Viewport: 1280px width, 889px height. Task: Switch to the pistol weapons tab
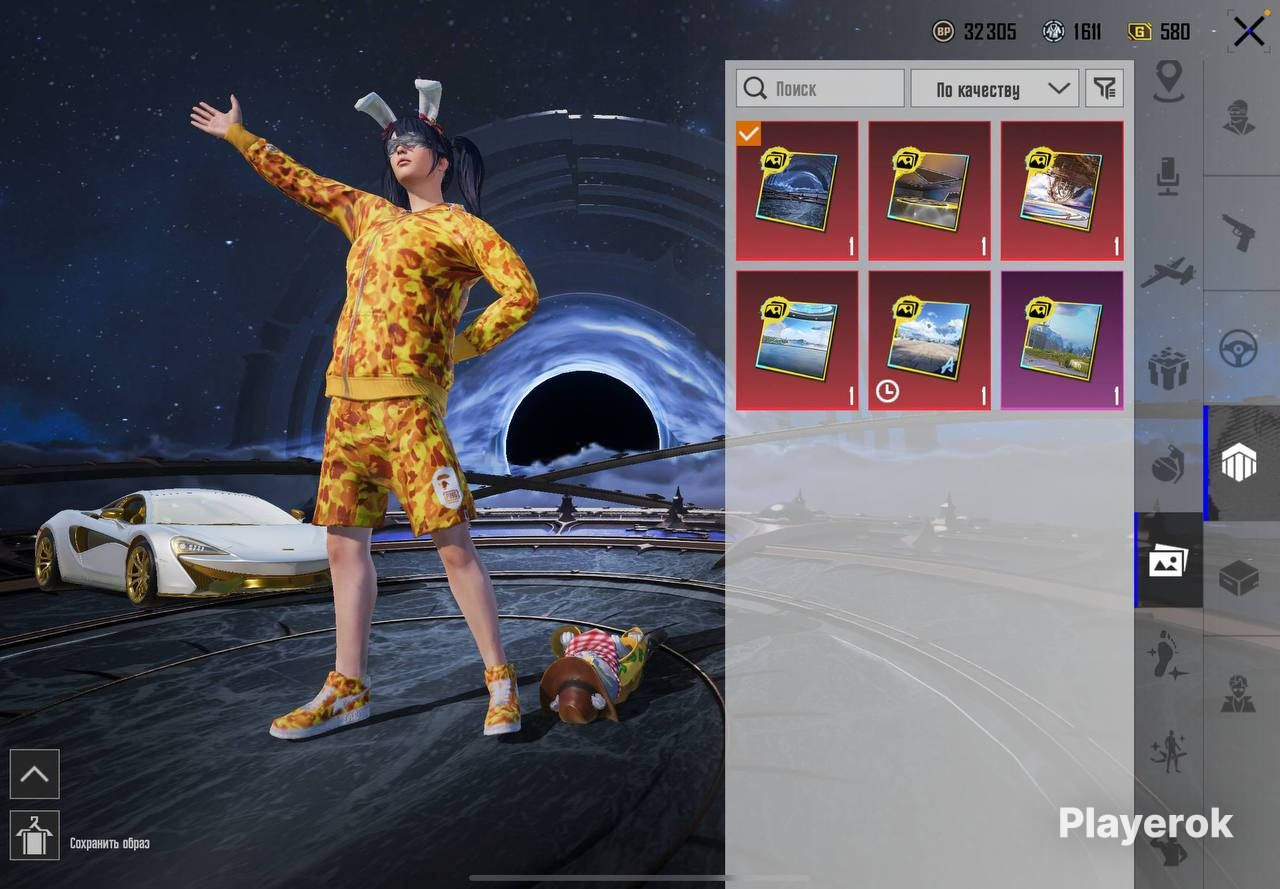(x=1240, y=234)
